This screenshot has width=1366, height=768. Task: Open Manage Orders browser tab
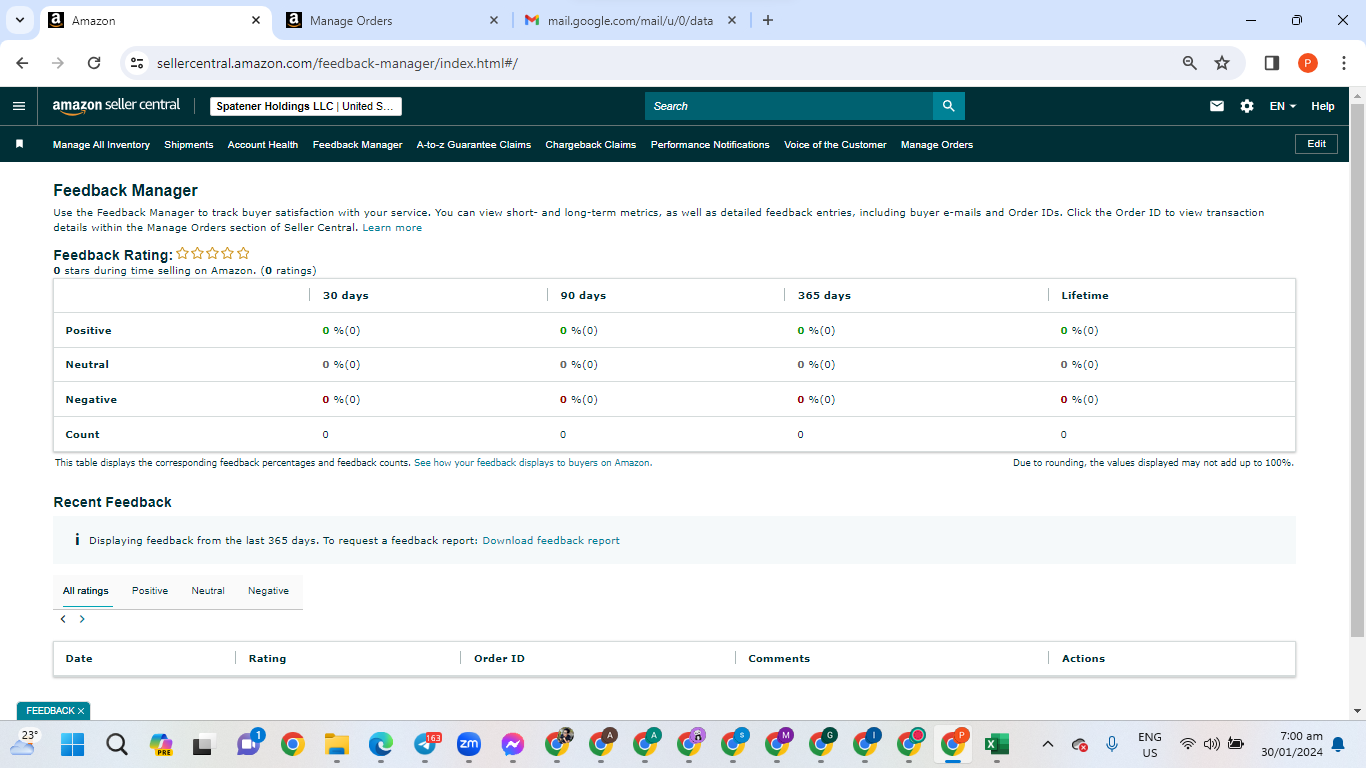[x=392, y=20]
